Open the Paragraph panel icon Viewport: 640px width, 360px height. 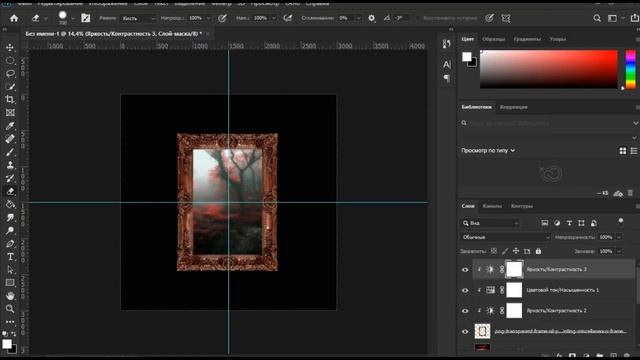click(447, 78)
